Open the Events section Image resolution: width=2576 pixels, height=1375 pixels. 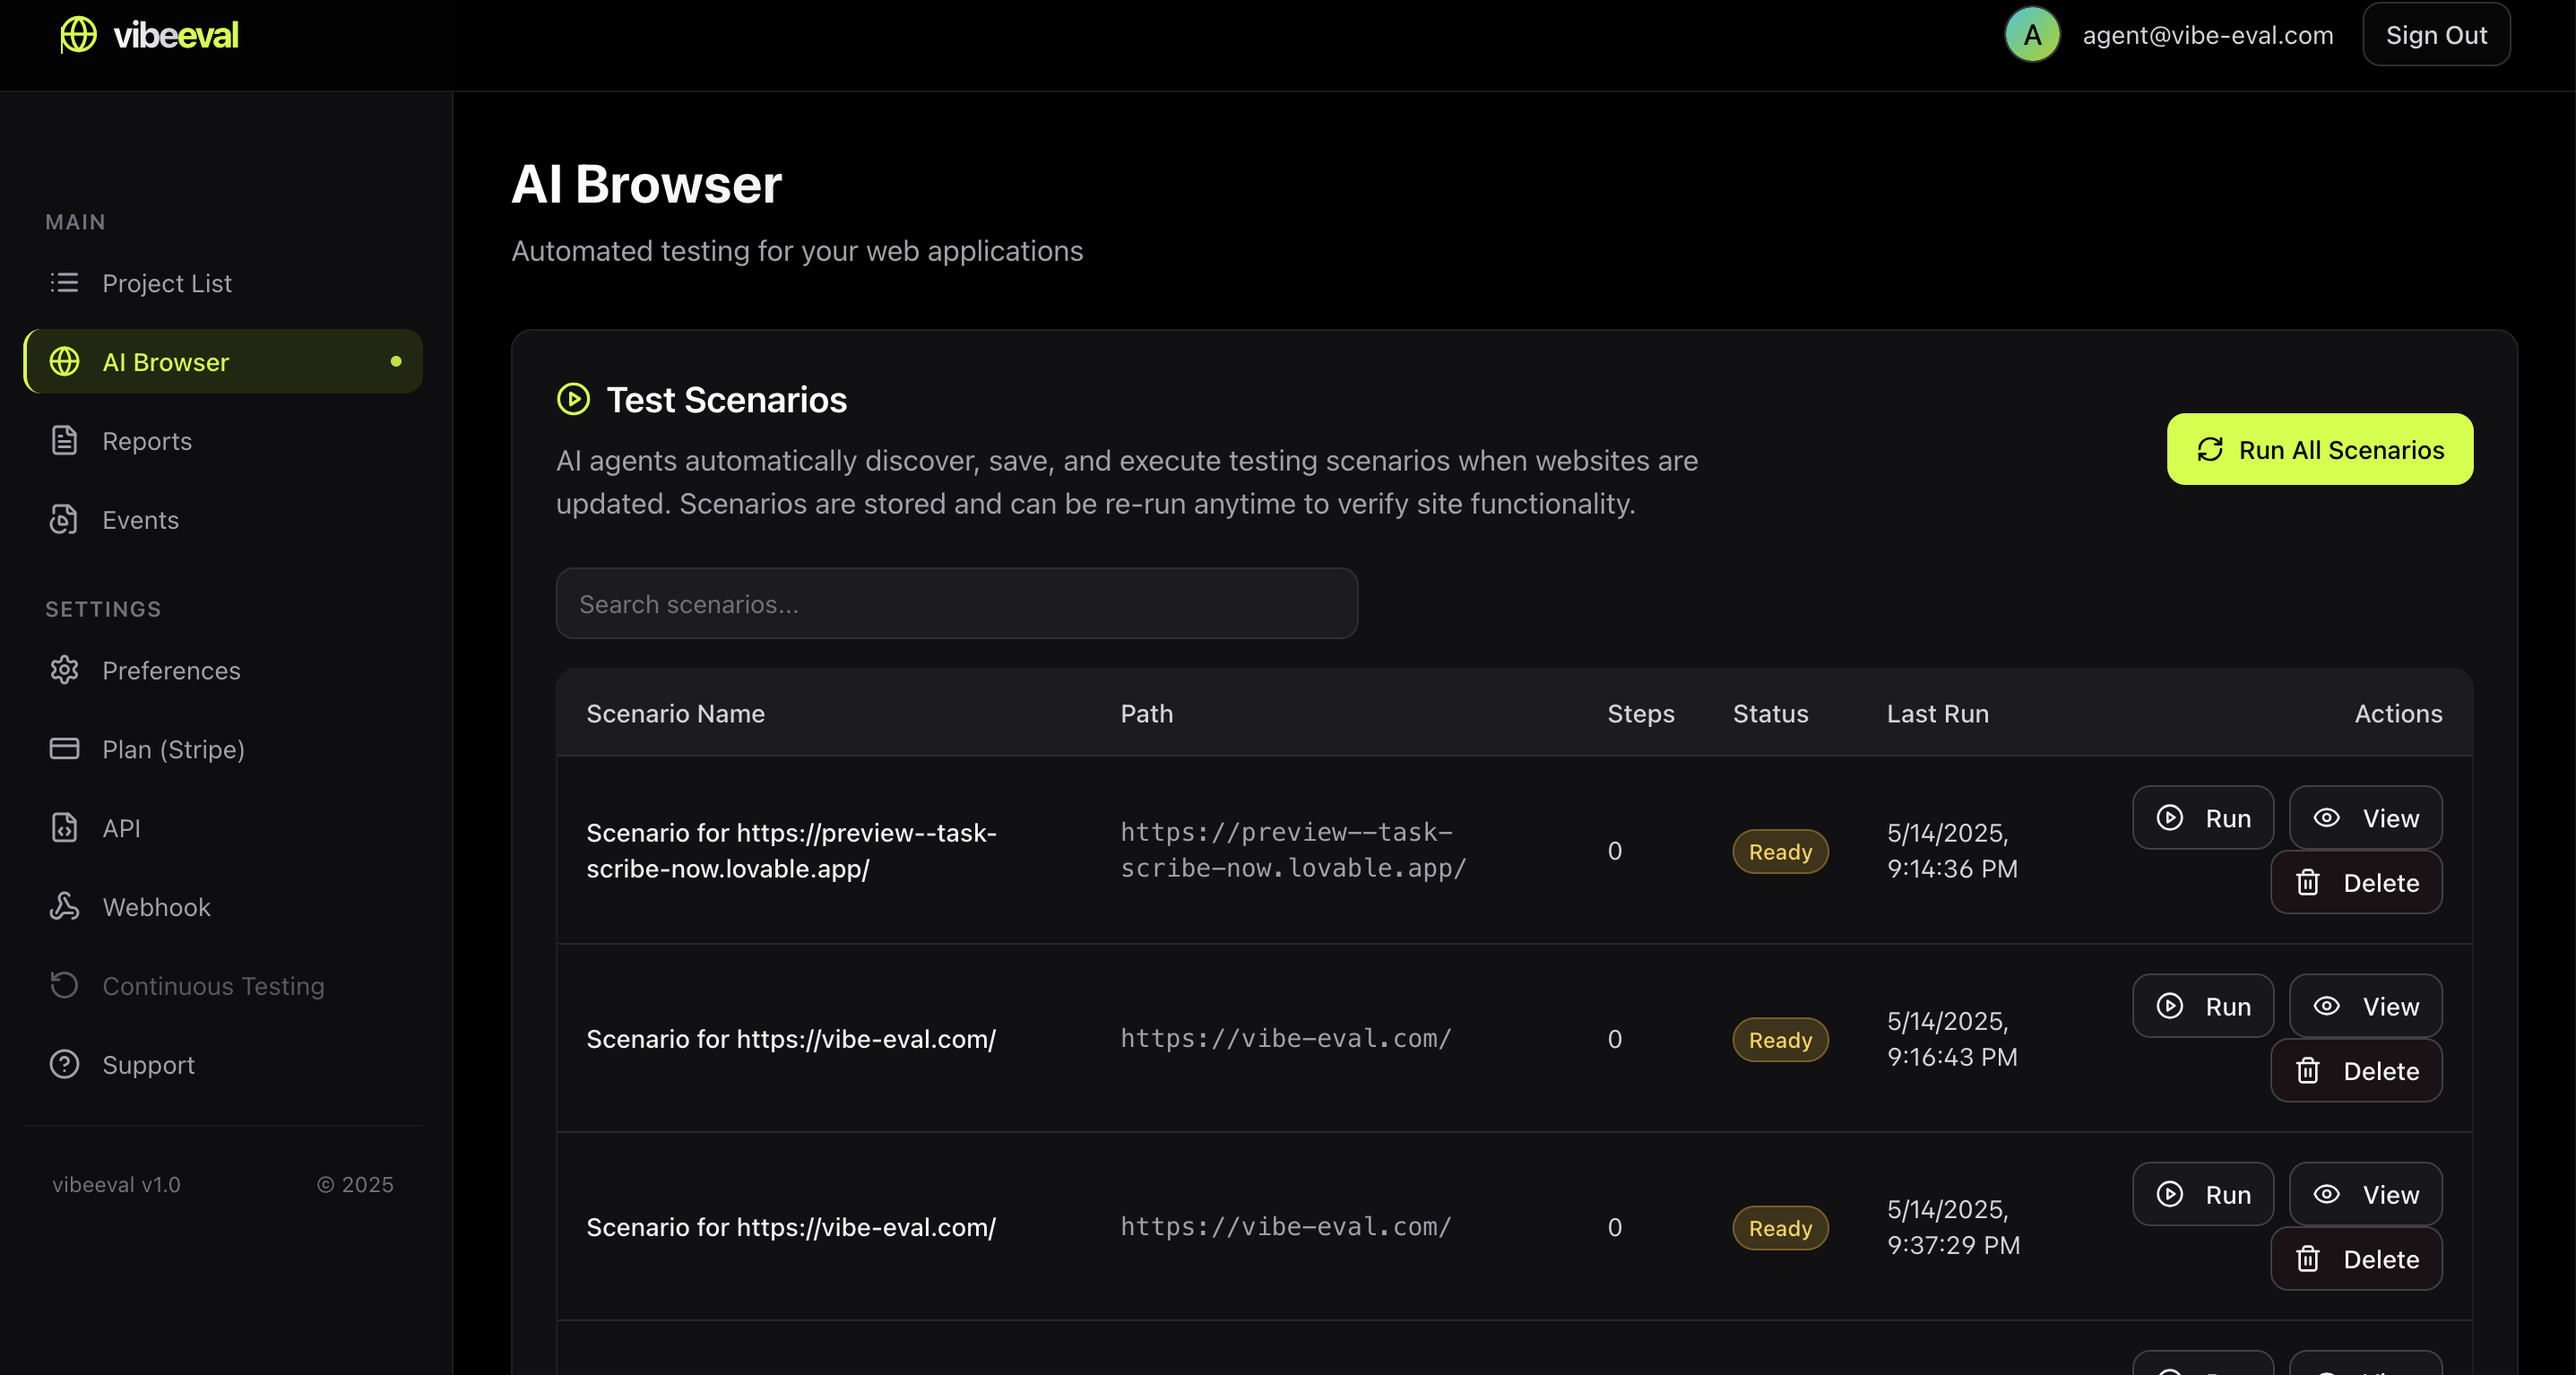point(222,520)
